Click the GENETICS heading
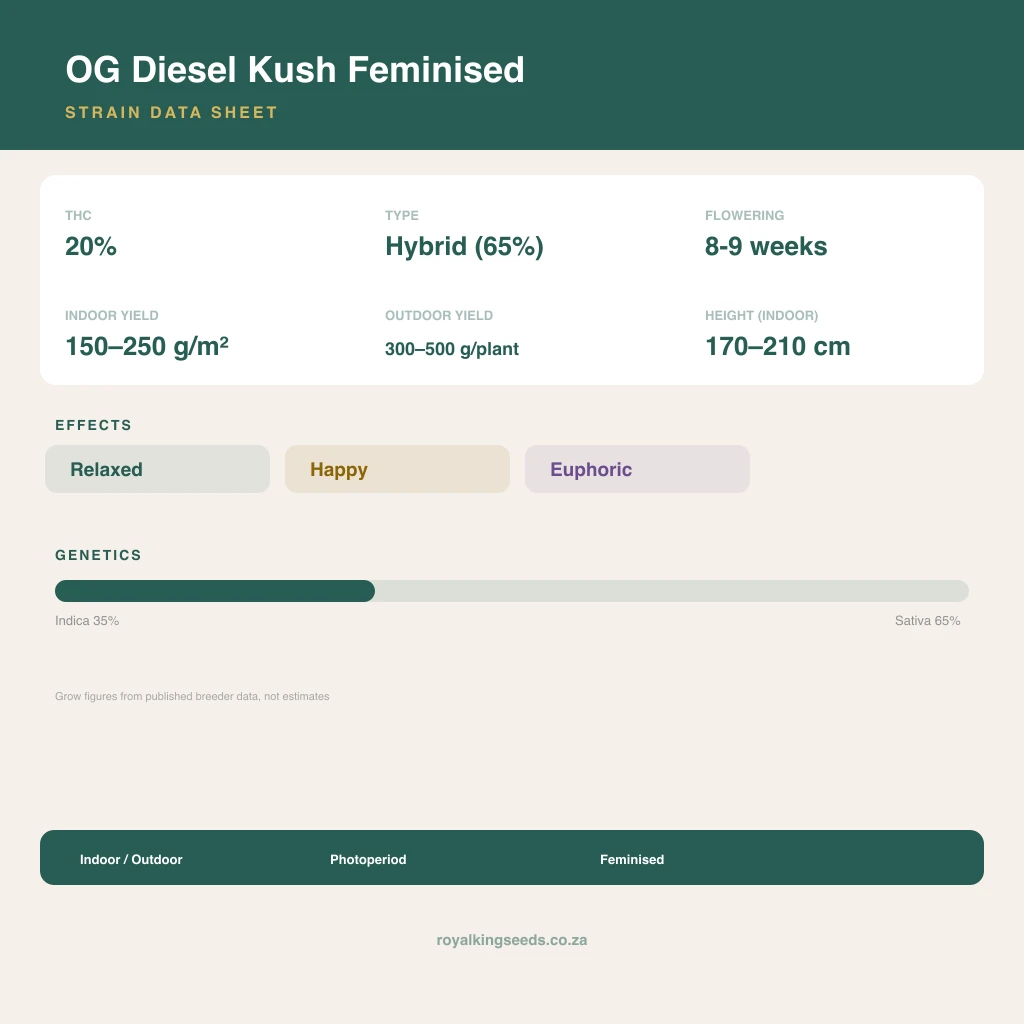Image resolution: width=1024 pixels, height=1024 pixels. (x=99, y=555)
